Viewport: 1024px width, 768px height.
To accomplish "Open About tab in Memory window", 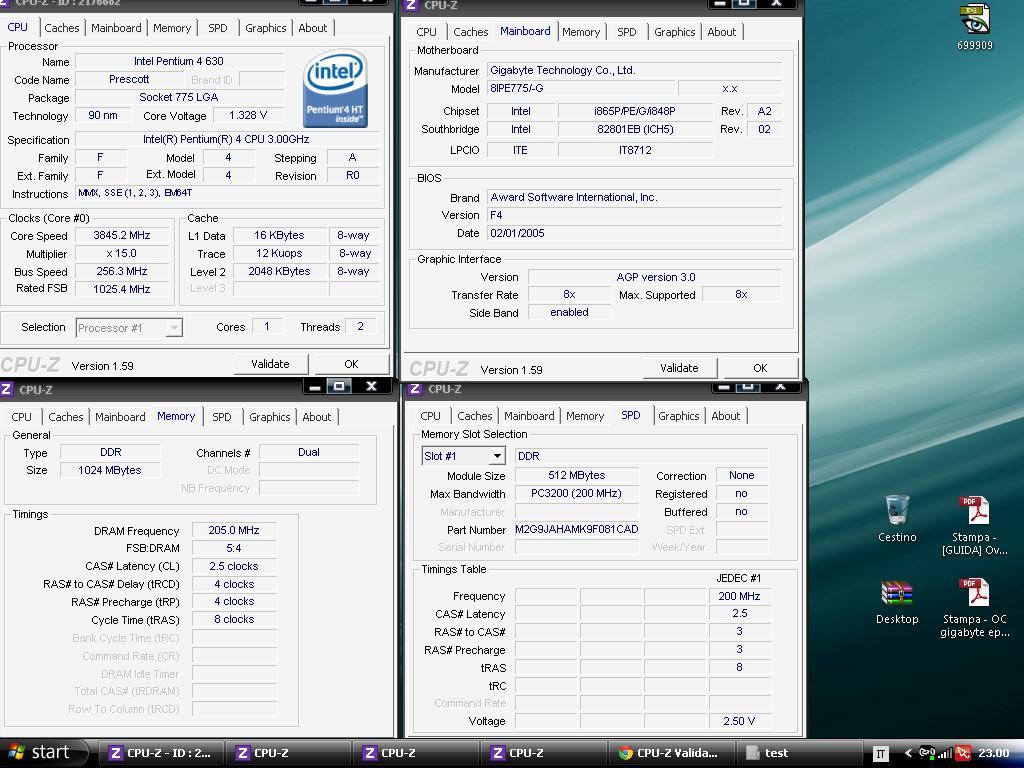I will [x=316, y=417].
